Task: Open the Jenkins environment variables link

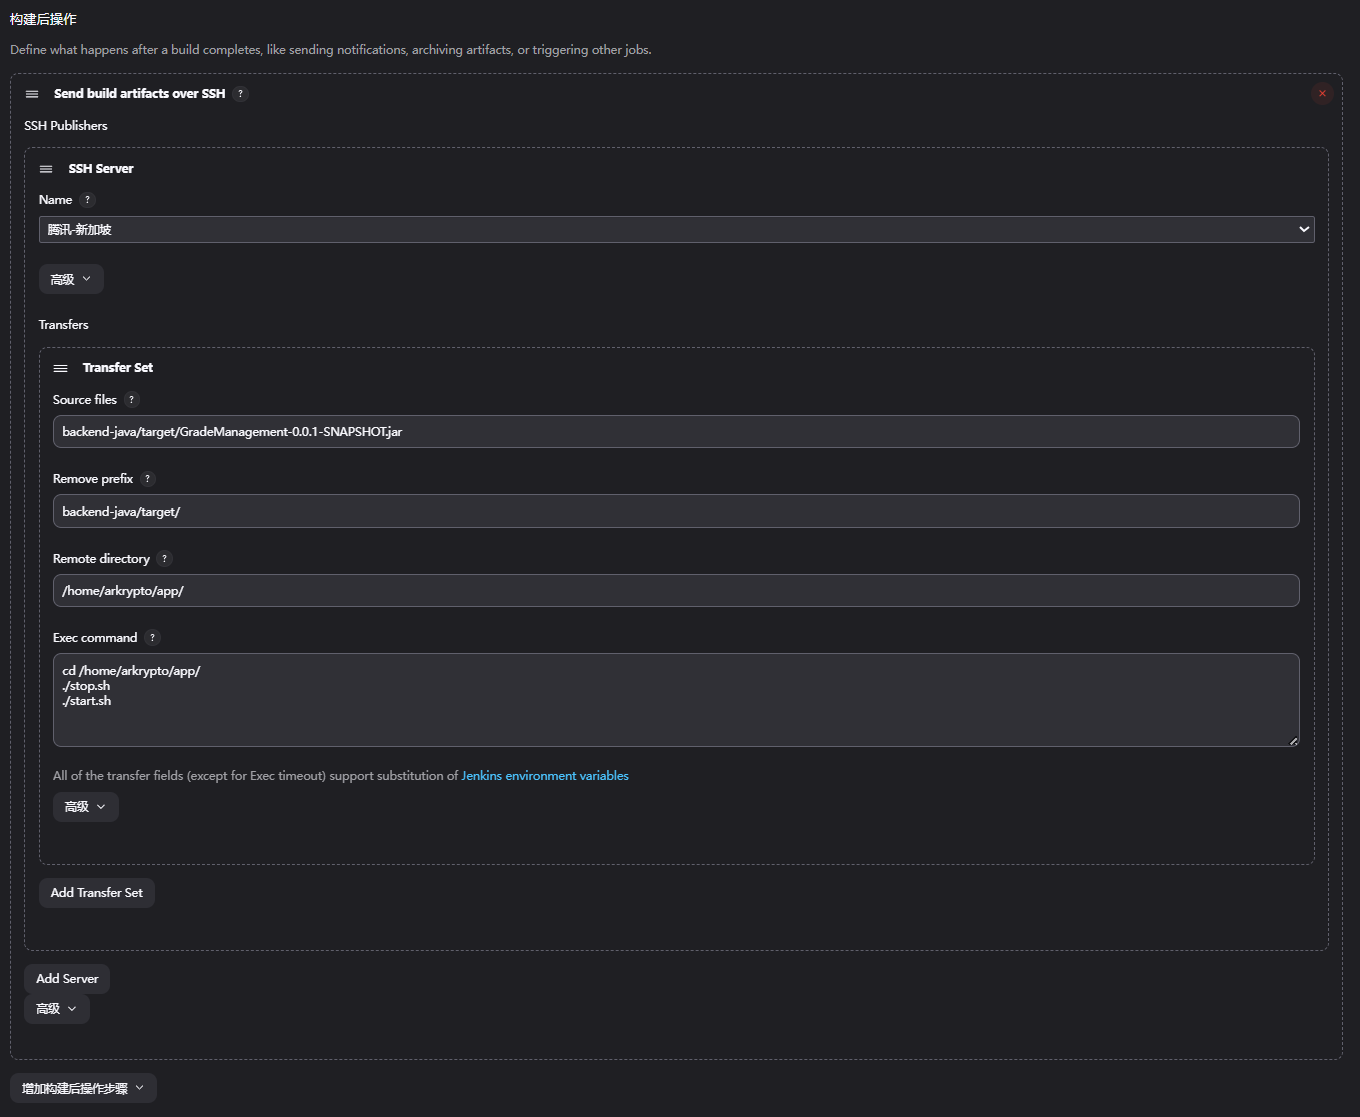Action: coord(545,776)
